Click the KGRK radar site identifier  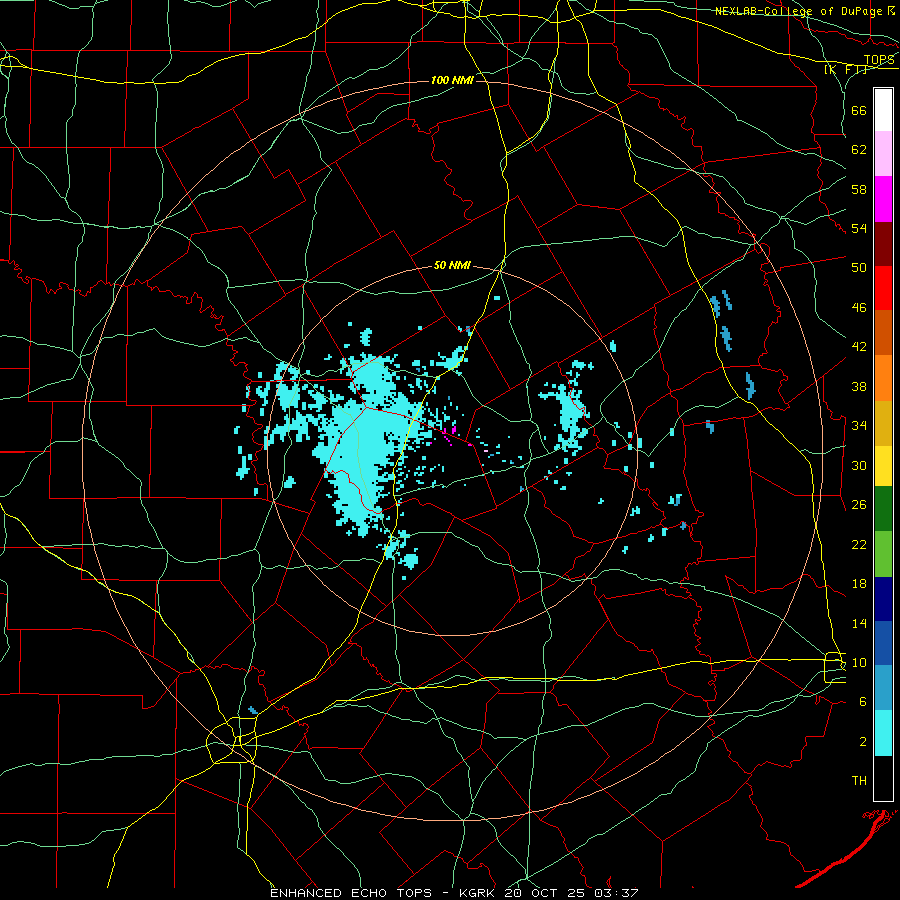click(478, 893)
